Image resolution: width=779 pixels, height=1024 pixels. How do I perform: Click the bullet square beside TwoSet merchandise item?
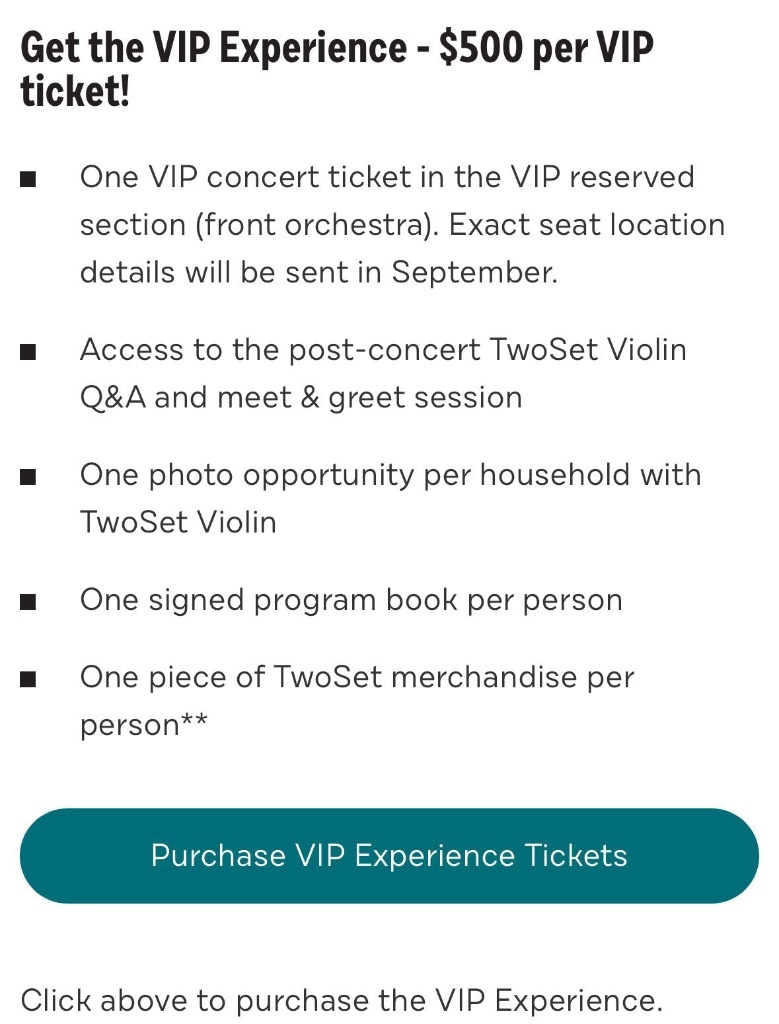tap(27, 679)
